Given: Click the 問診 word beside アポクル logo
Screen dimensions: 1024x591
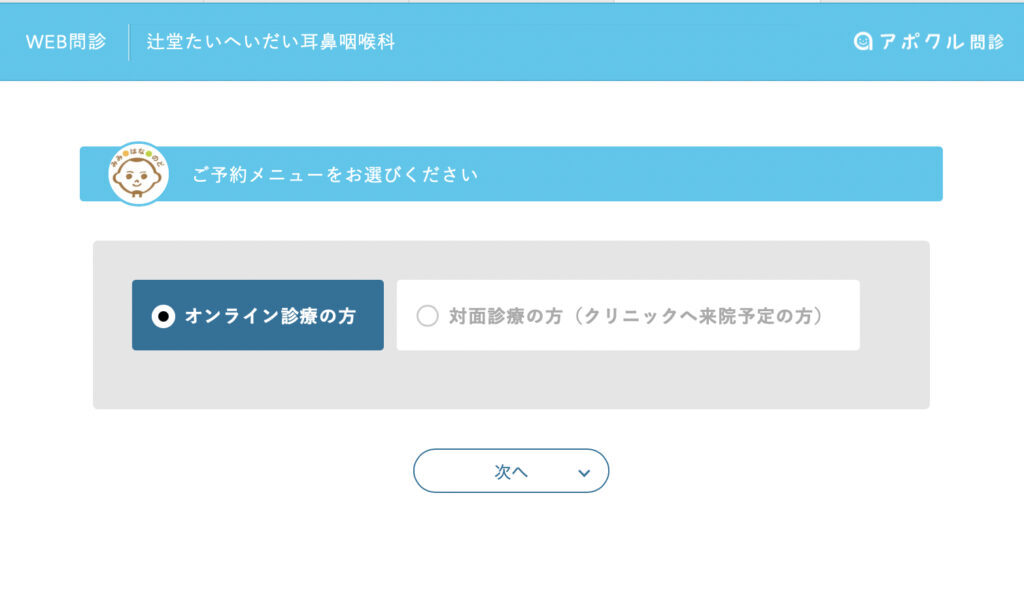Looking at the screenshot, I should pos(987,42).
